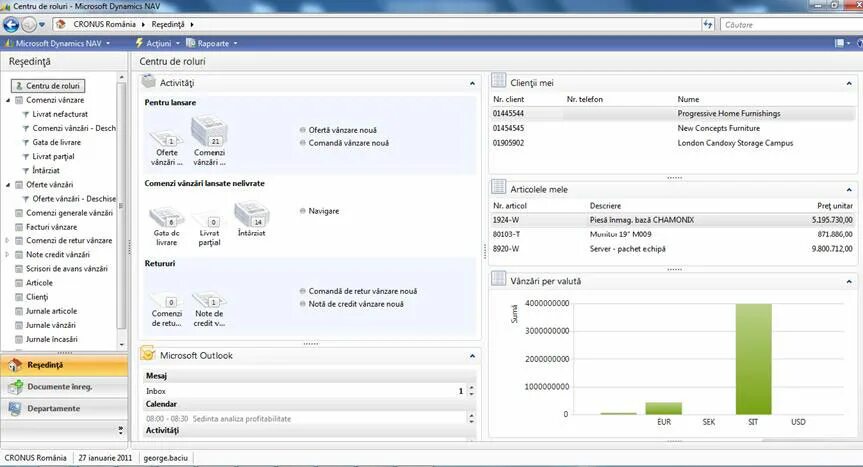Screen dimensions: 863x467
Task: Click the refresh icon beside address bar
Action: (x=708, y=24)
